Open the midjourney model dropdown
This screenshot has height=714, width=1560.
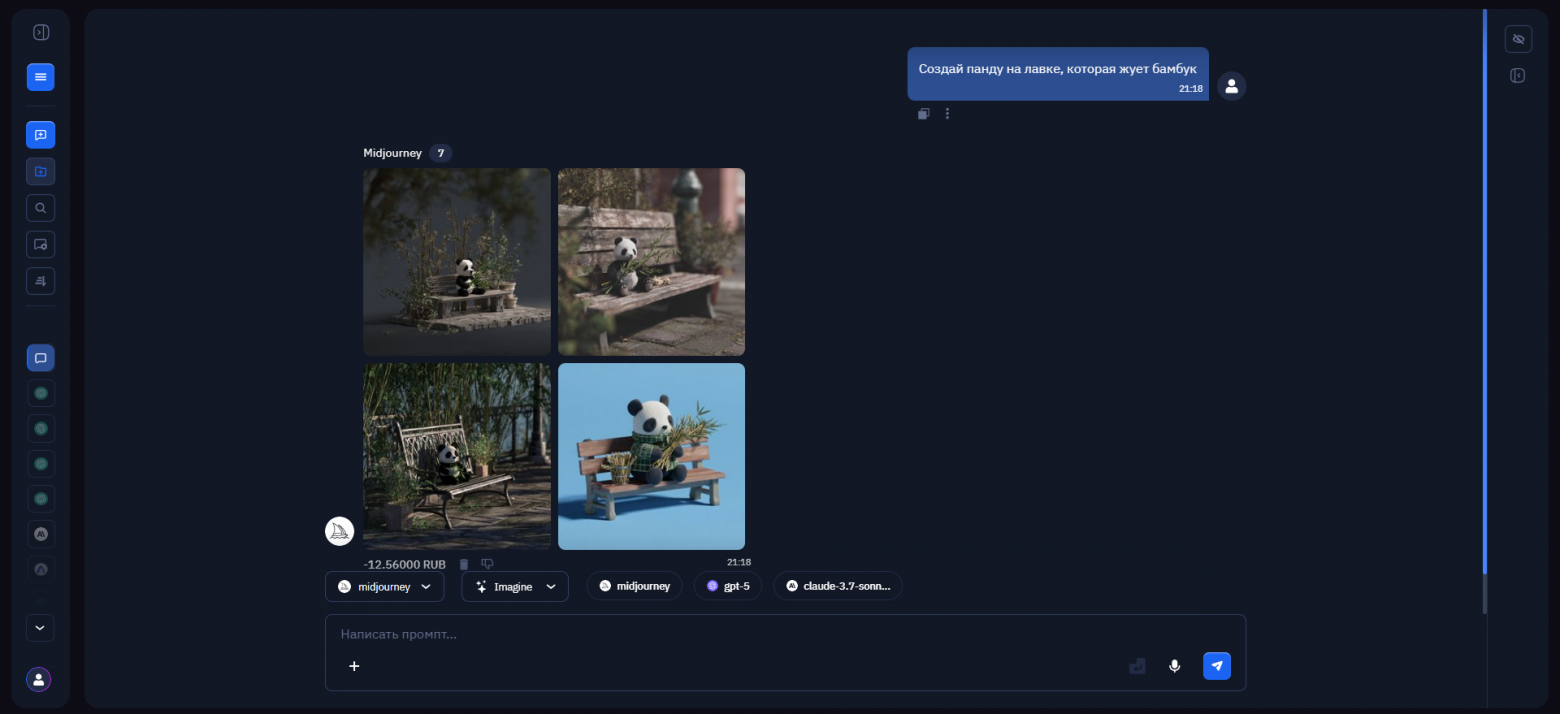coord(384,587)
